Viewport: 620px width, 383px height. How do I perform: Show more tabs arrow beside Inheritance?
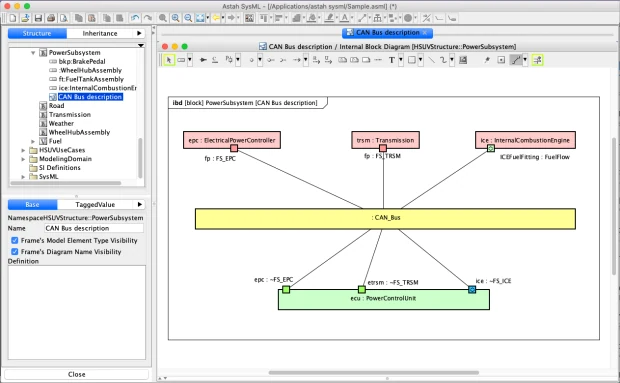pyautogui.click(x=139, y=33)
